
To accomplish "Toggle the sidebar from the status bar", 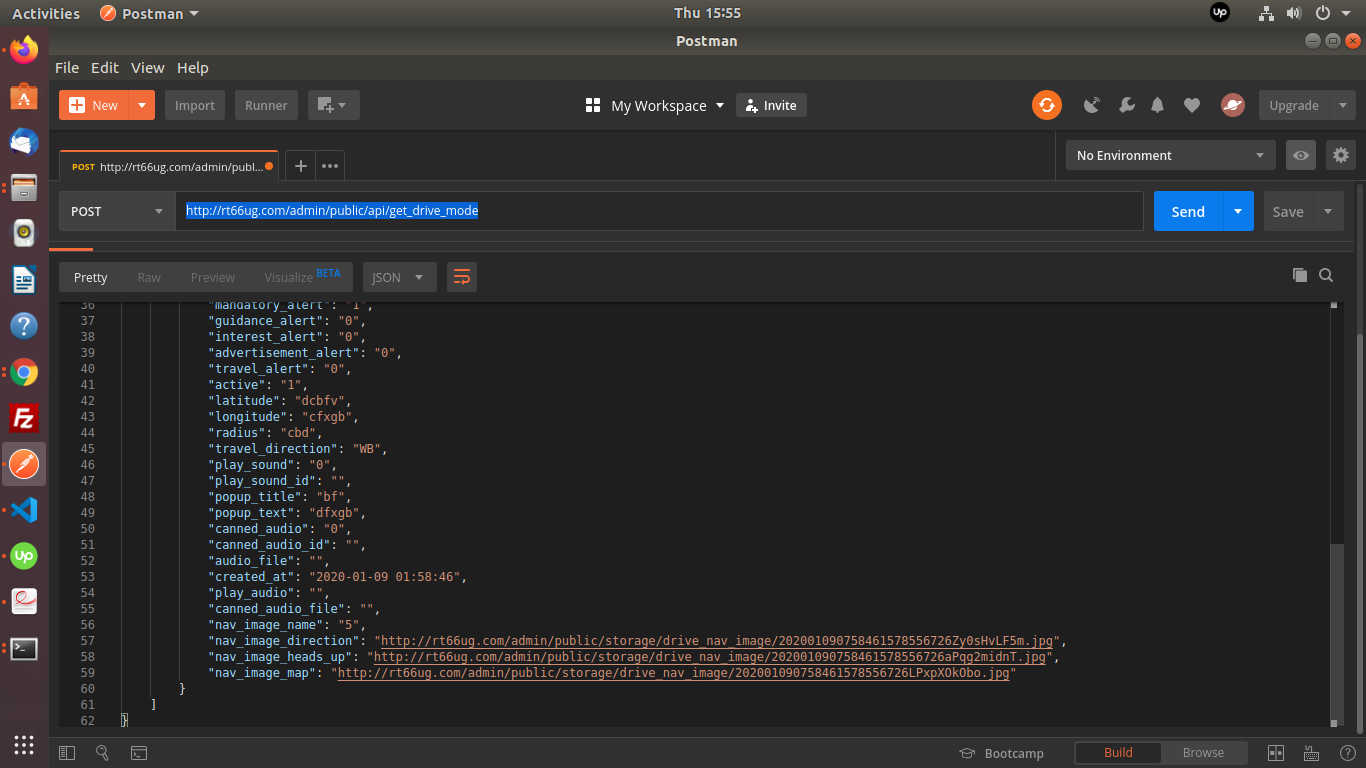I will 67,753.
